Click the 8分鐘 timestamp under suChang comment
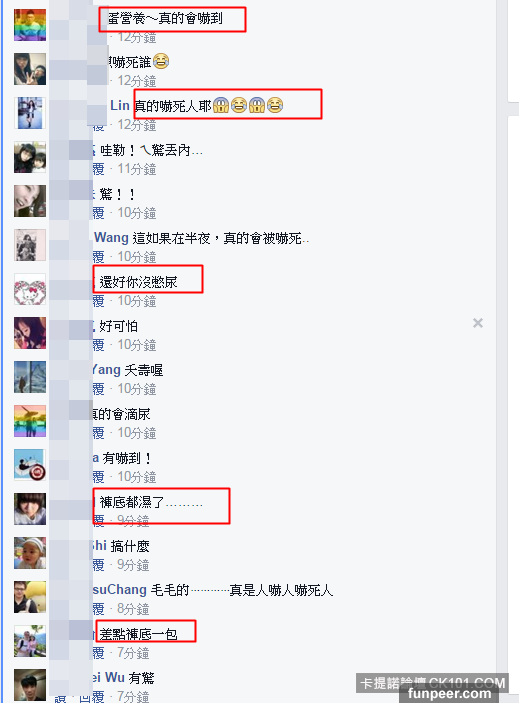Viewport: 519px width, 703px height. 133,609
